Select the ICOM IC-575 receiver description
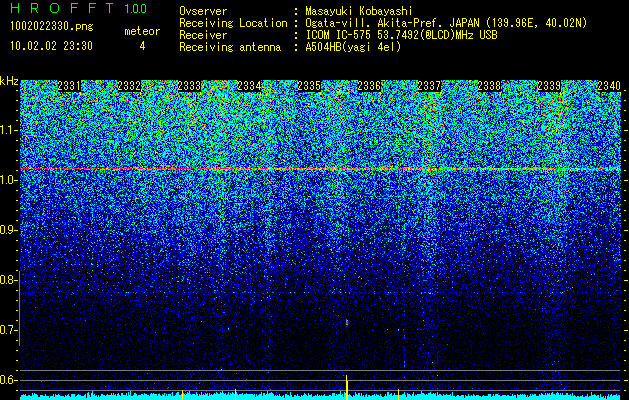The width and height of the screenshot is (629, 400). click(x=401, y=35)
